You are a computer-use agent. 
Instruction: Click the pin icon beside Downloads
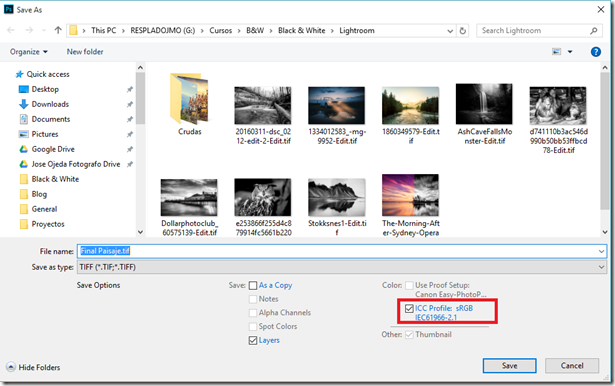tap(129, 104)
